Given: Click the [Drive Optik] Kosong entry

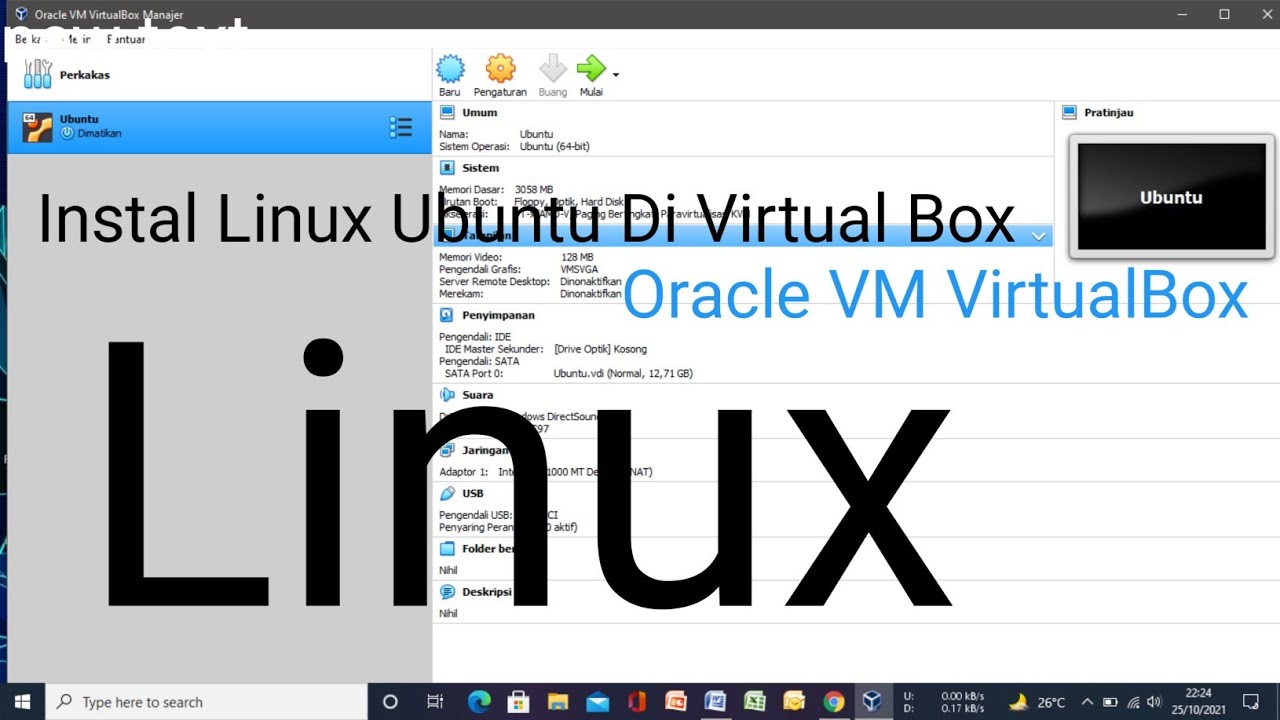Looking at the screenshot, I should [x=600, y=349].
